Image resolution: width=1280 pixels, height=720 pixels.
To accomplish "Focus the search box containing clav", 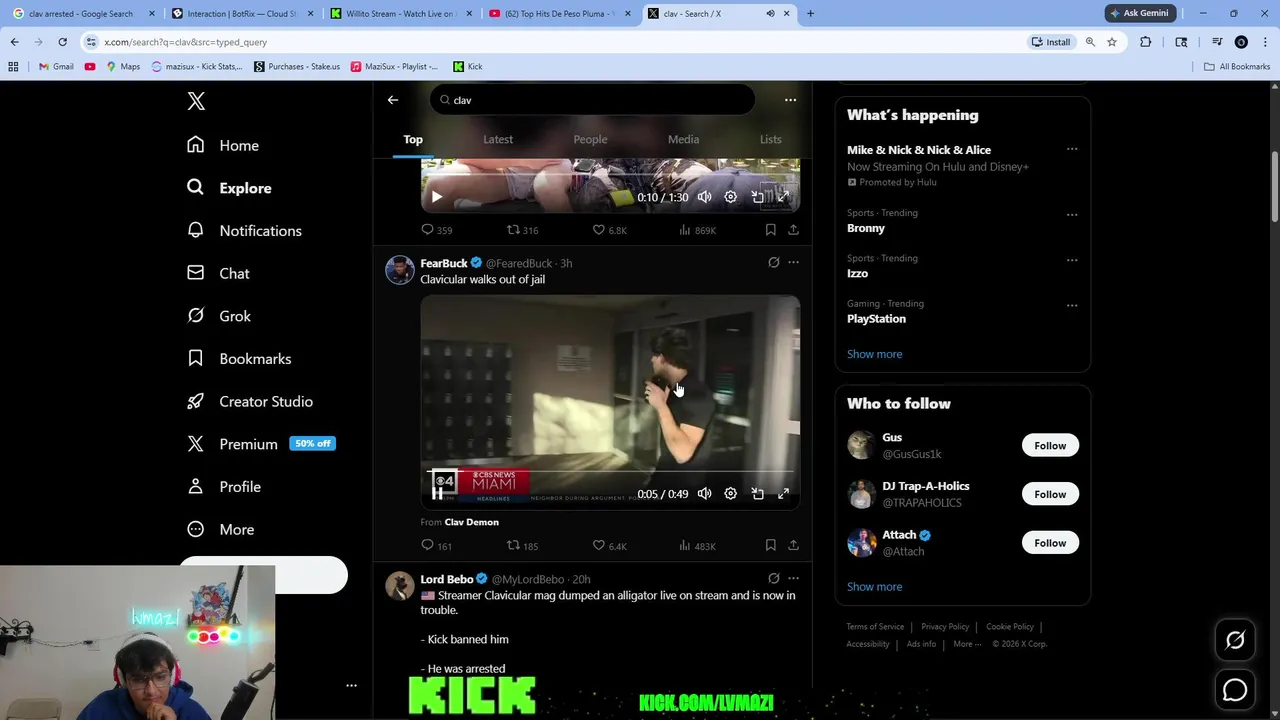I will [x=593, y=100].
